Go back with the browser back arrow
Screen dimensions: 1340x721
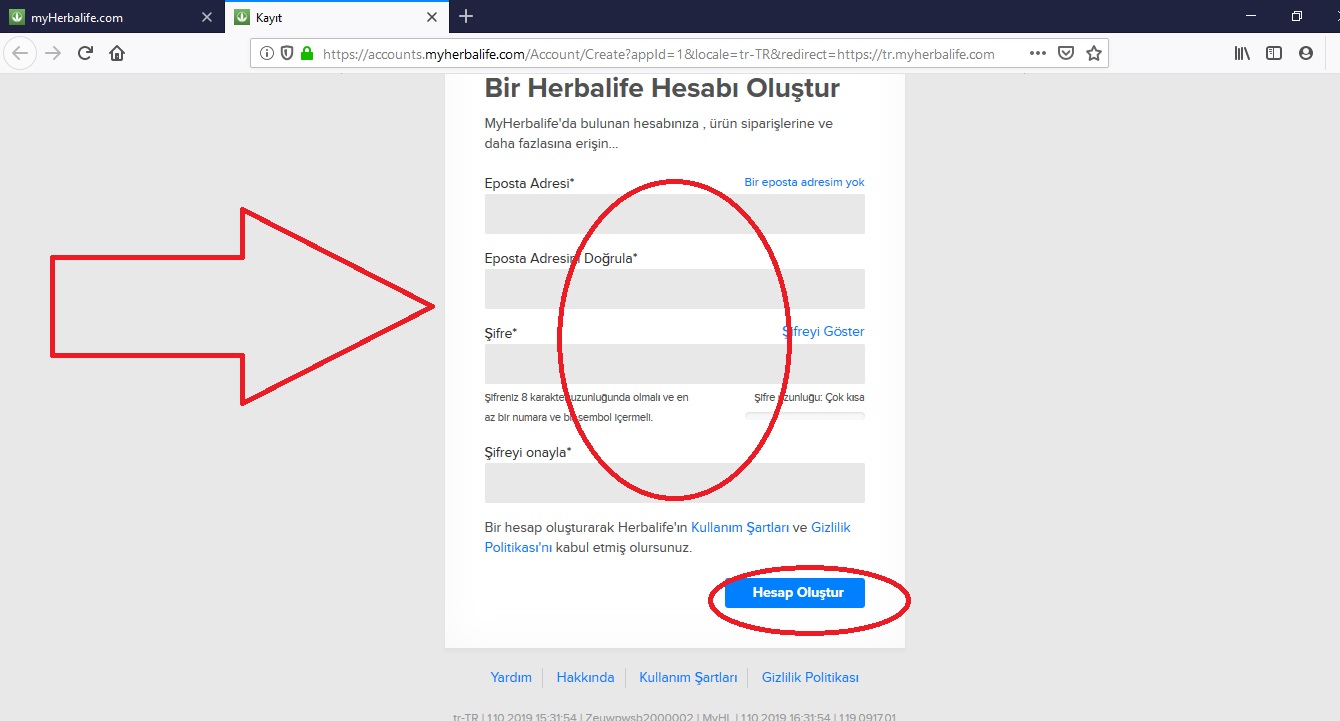[20, 53]
